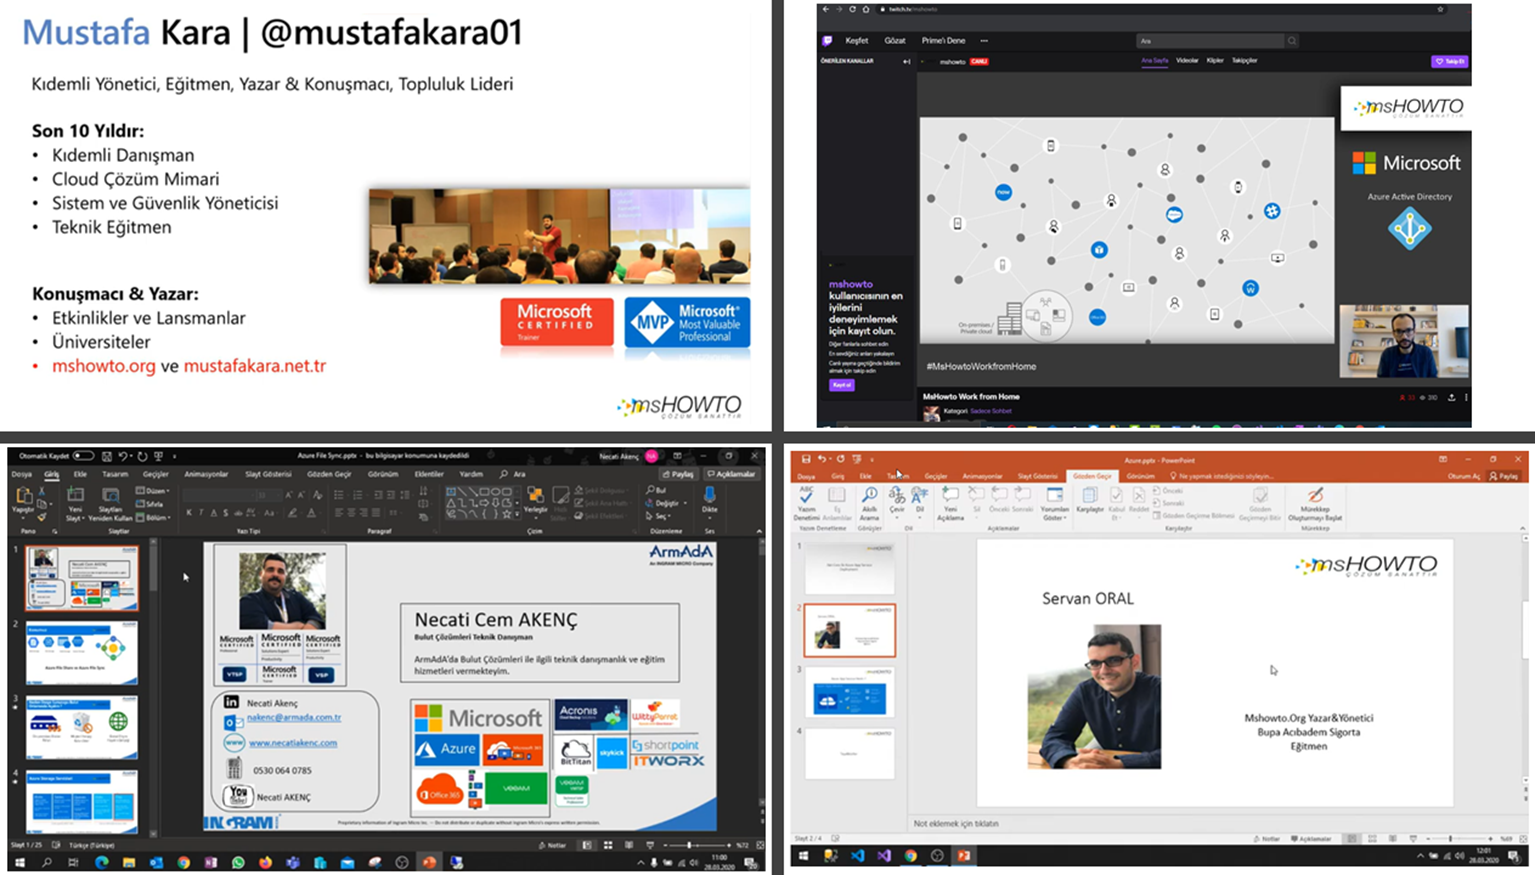The image size is (1535, 875).
Task: Click Twitch search input field
Action: (x=1211, y=41)
